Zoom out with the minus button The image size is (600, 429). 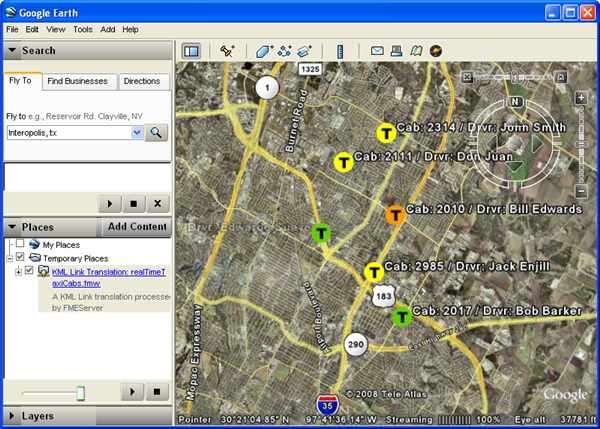coord(581,191)
